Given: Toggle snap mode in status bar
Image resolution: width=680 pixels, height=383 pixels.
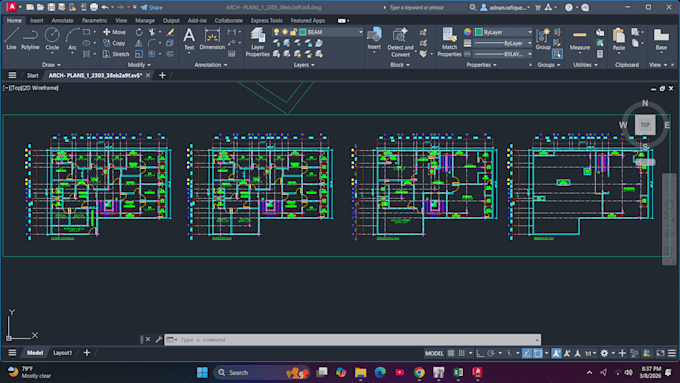Looking at the screenshot, I should point(461,353).
